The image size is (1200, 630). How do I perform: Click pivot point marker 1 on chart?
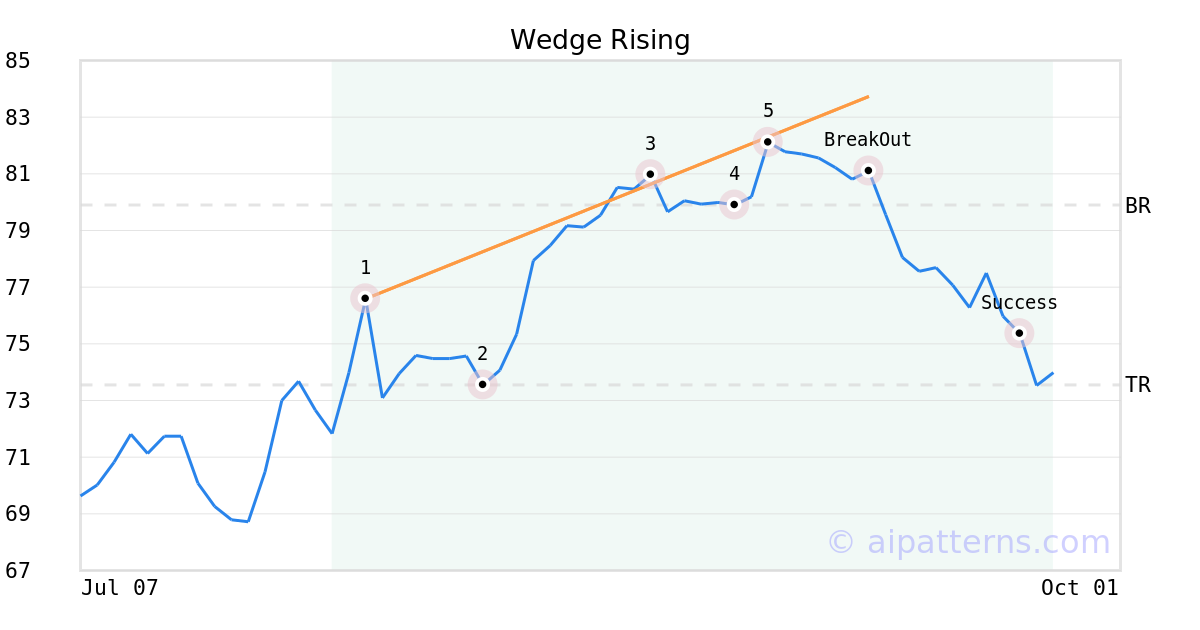click(x=365, y=298)
